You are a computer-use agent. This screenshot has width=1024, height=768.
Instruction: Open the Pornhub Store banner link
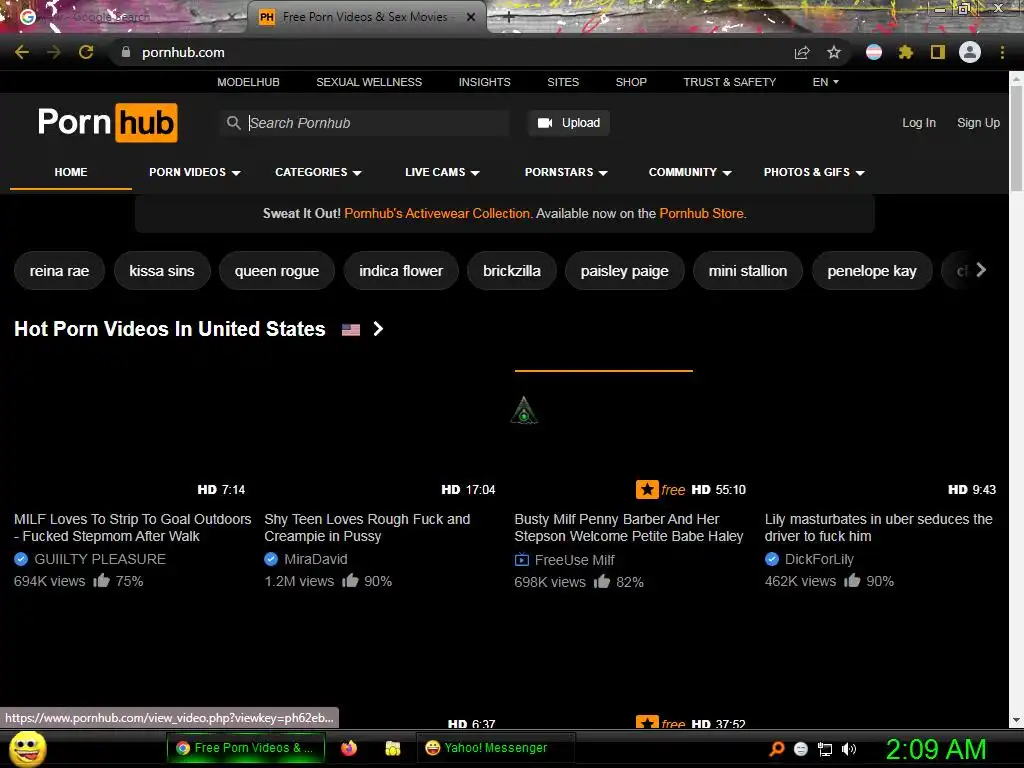[701, 214]
